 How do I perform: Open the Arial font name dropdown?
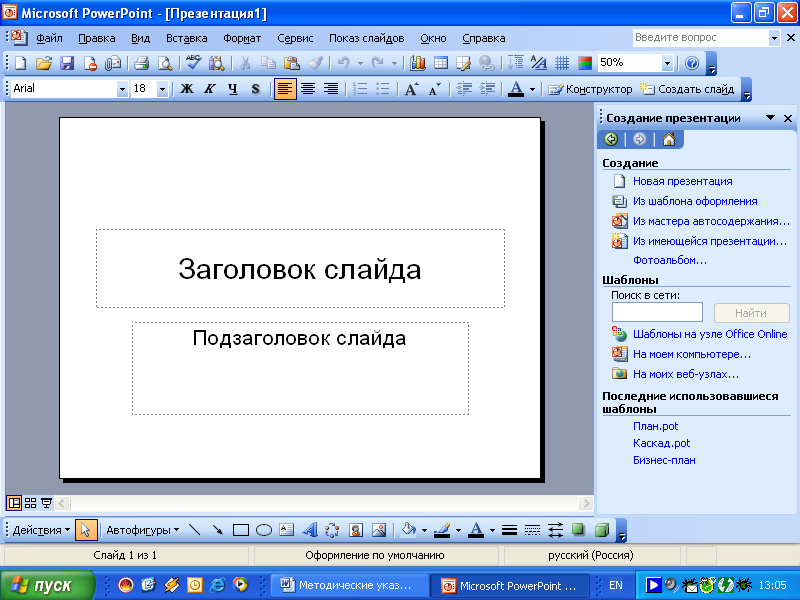[122, 89]
